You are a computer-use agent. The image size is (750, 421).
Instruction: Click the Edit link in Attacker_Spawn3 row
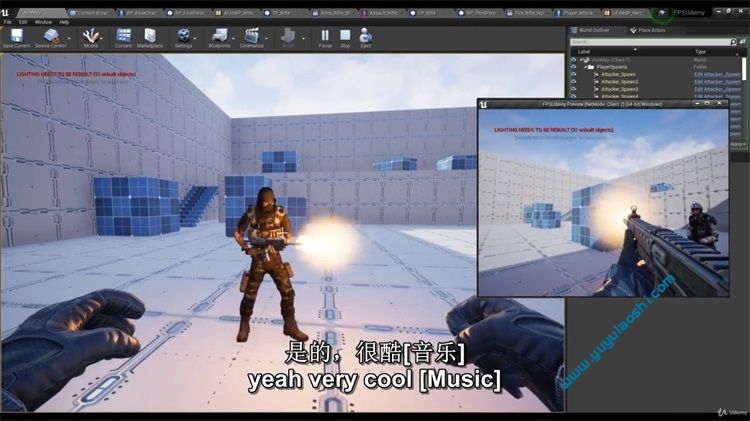coord(717,89)
